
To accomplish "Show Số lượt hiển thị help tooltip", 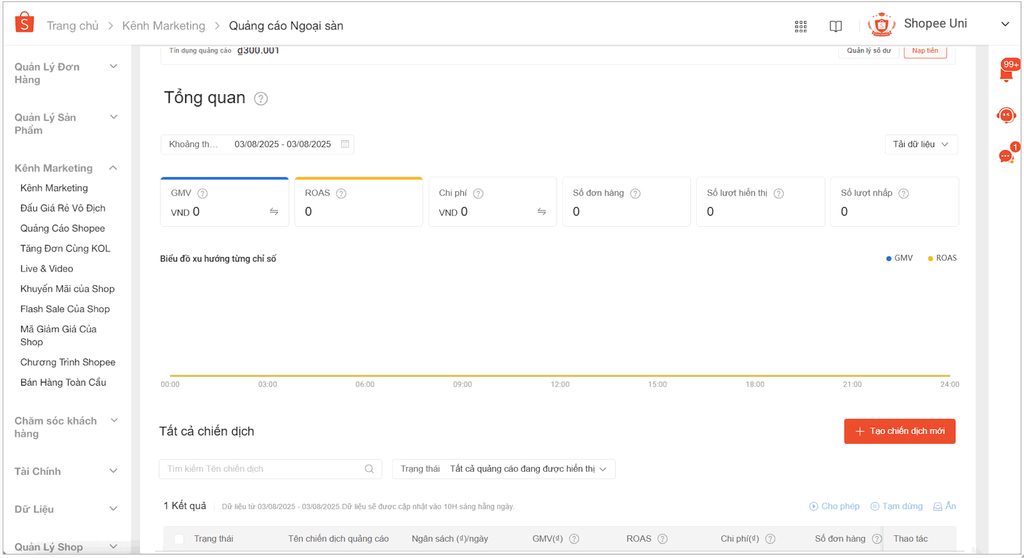I will pyautogui.click(x=778, y=193).
